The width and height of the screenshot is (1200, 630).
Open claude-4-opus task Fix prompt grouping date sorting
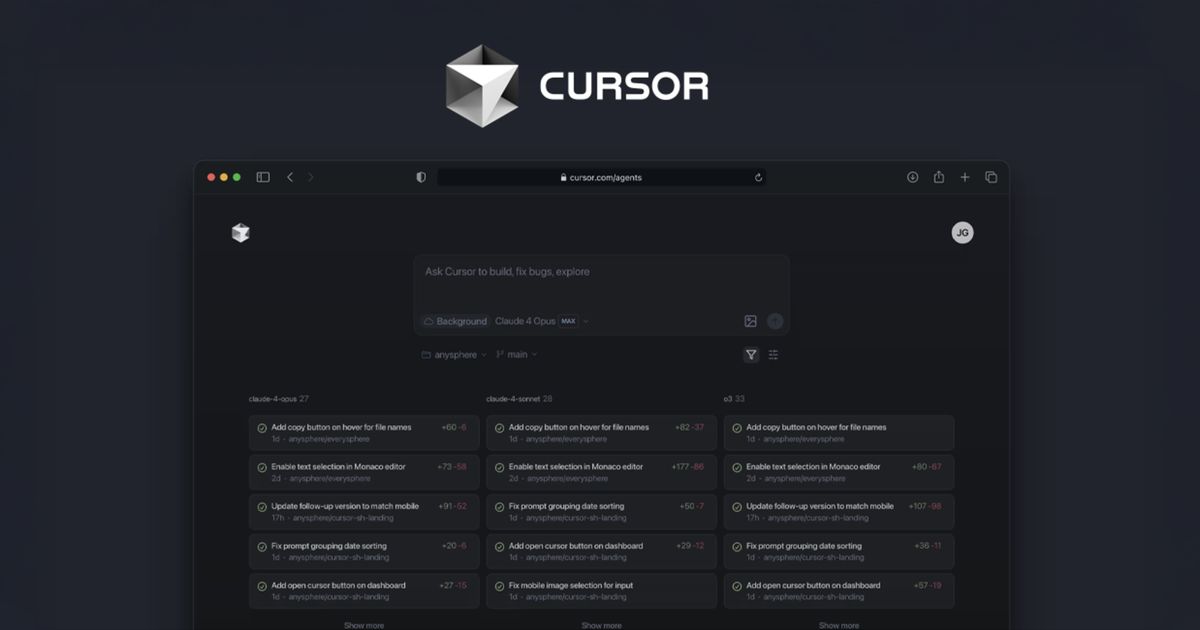[x=364, y=551]
